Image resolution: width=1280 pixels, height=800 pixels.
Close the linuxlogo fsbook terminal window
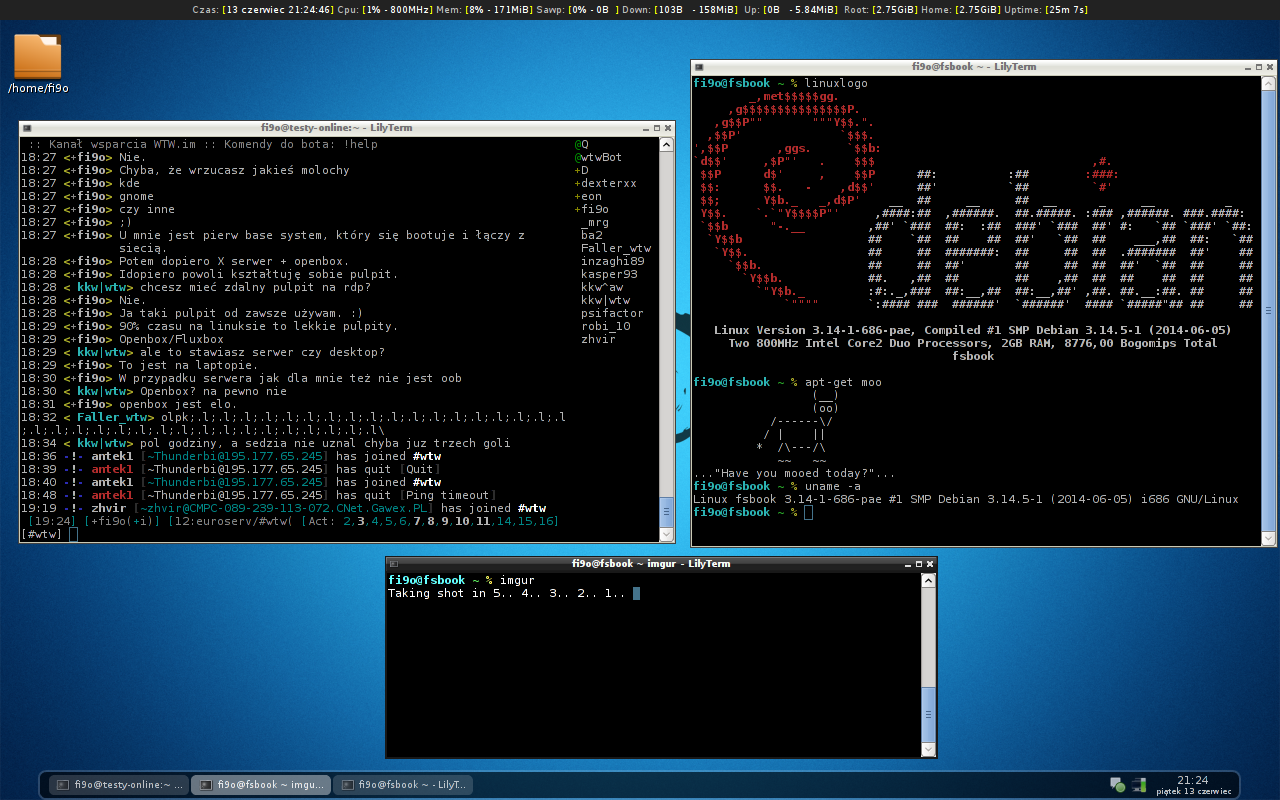(1270, 67)
